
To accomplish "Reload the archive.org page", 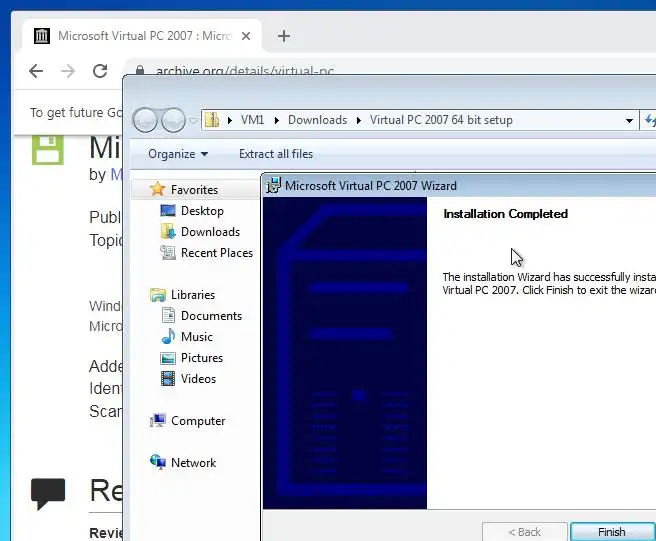I will 100,71.
